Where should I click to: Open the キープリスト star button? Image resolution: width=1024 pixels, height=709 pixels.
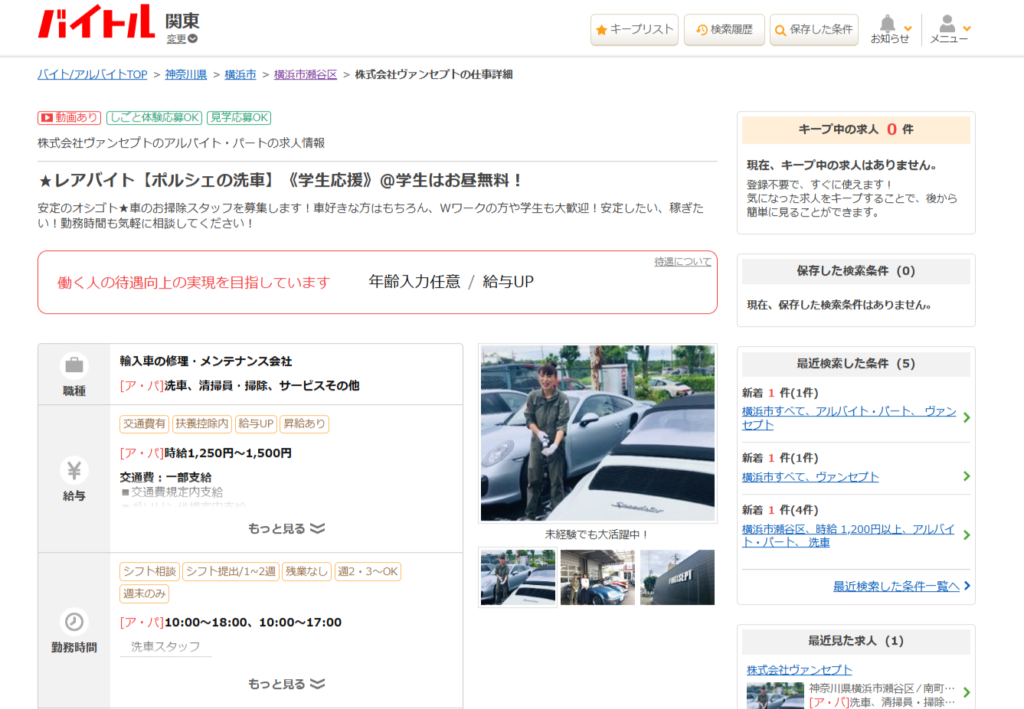click(634, 30)
